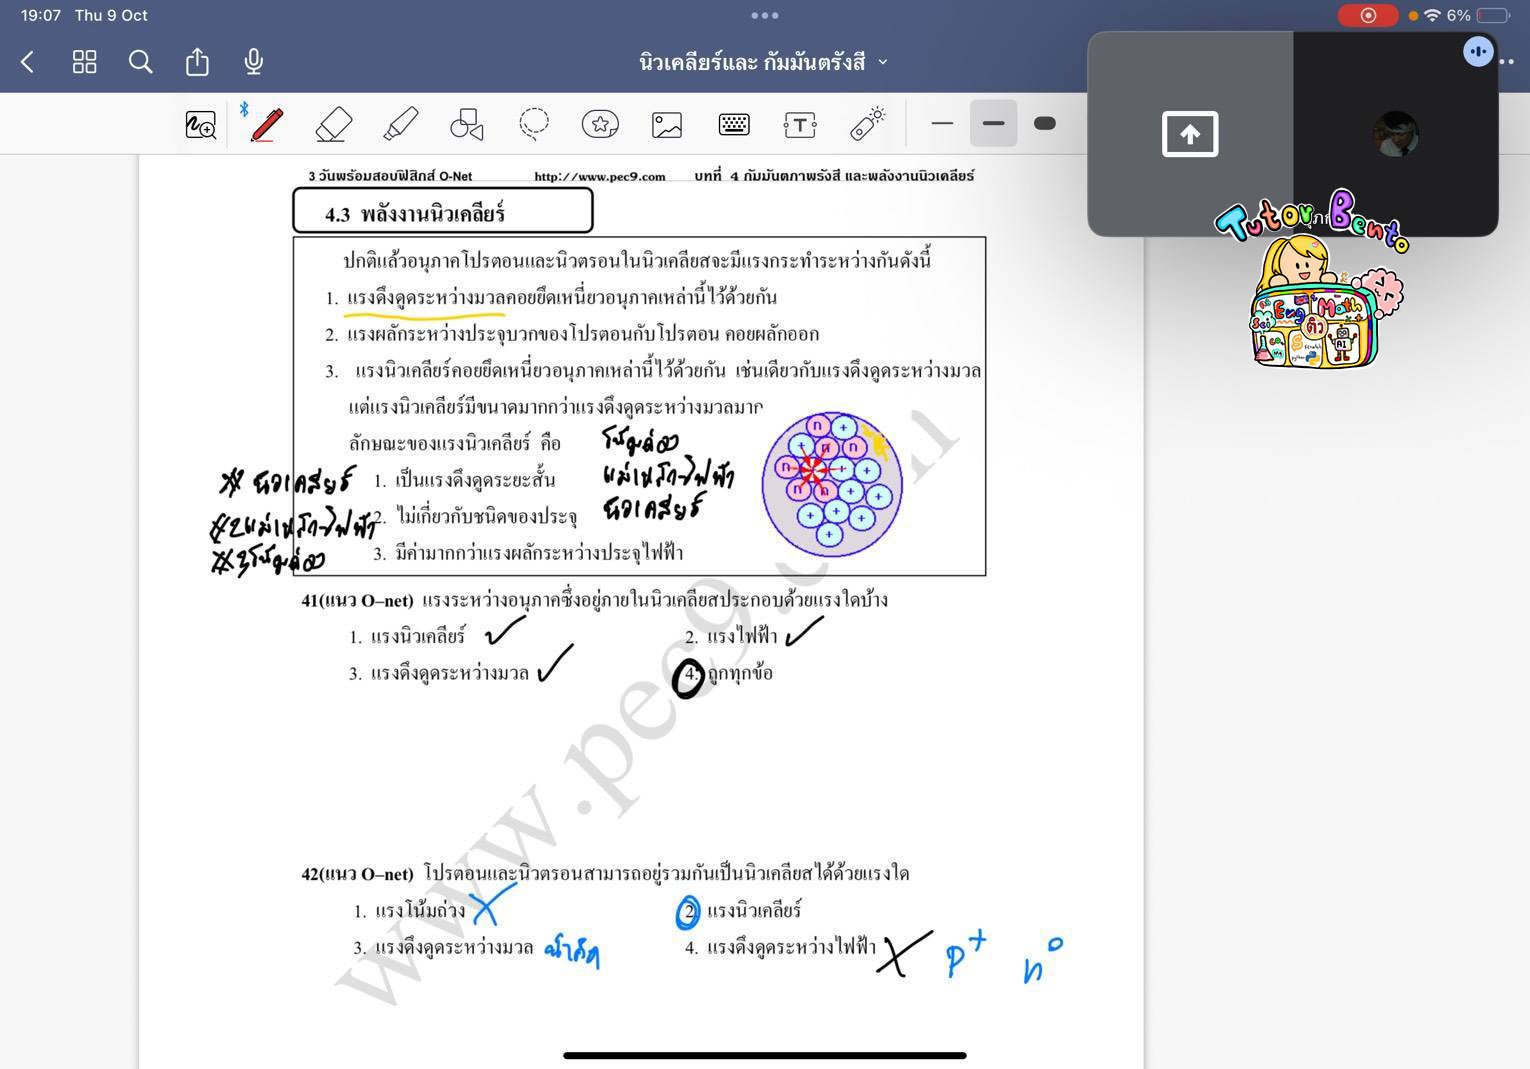This screenshot has height=1069, width=1530.
Task: Open the Elements sticker tool
Action: [x=600, y=124]
